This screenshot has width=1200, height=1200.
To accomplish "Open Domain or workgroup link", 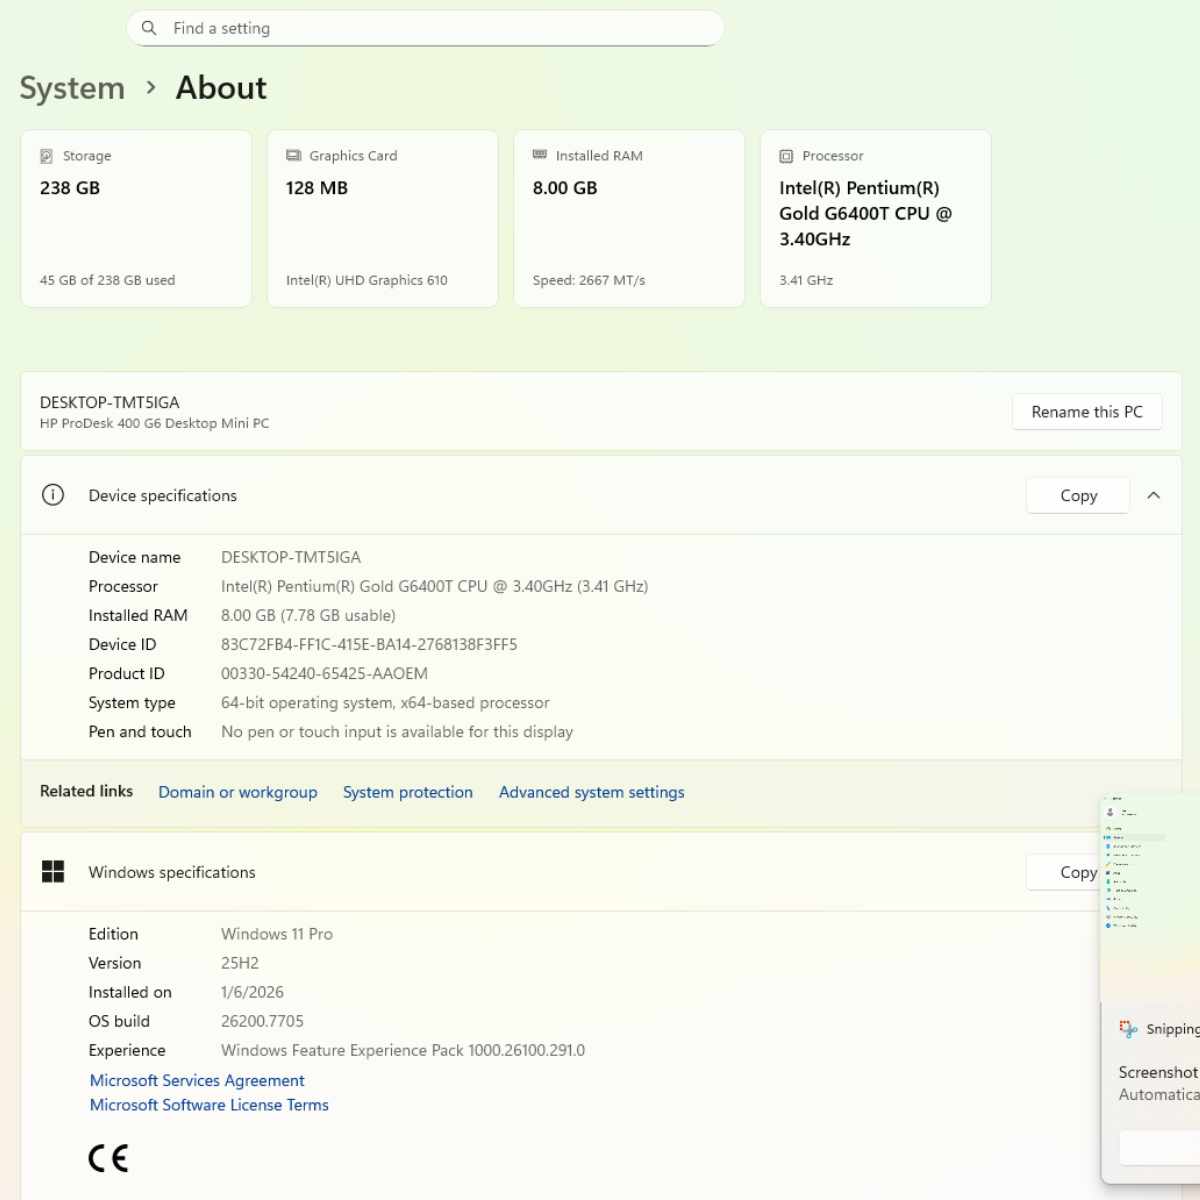I will pos(238,792).
